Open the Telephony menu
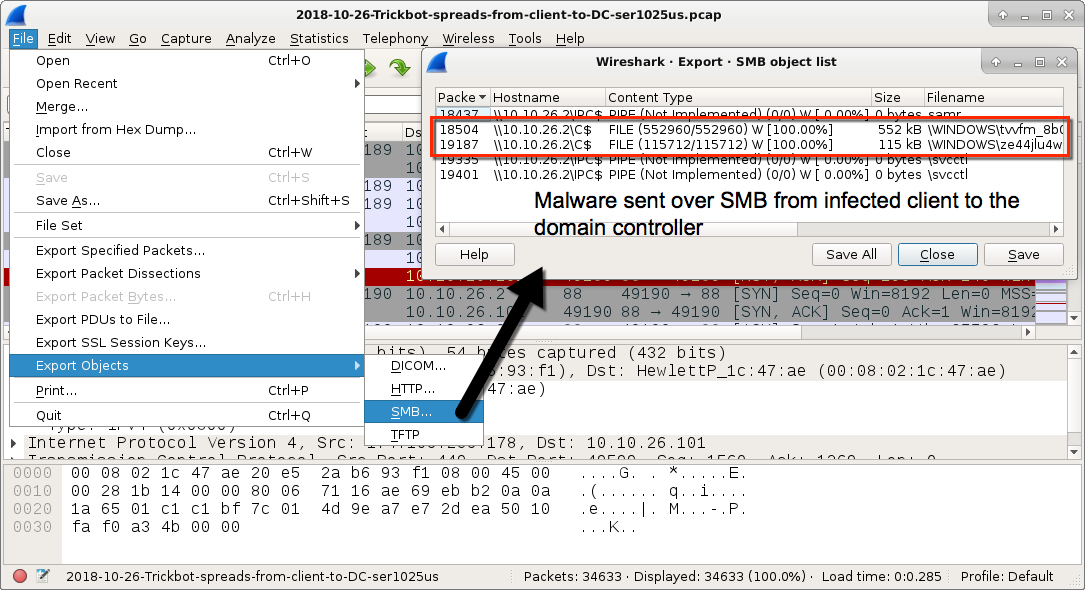The image size is (1085, 590). point(395,39)
